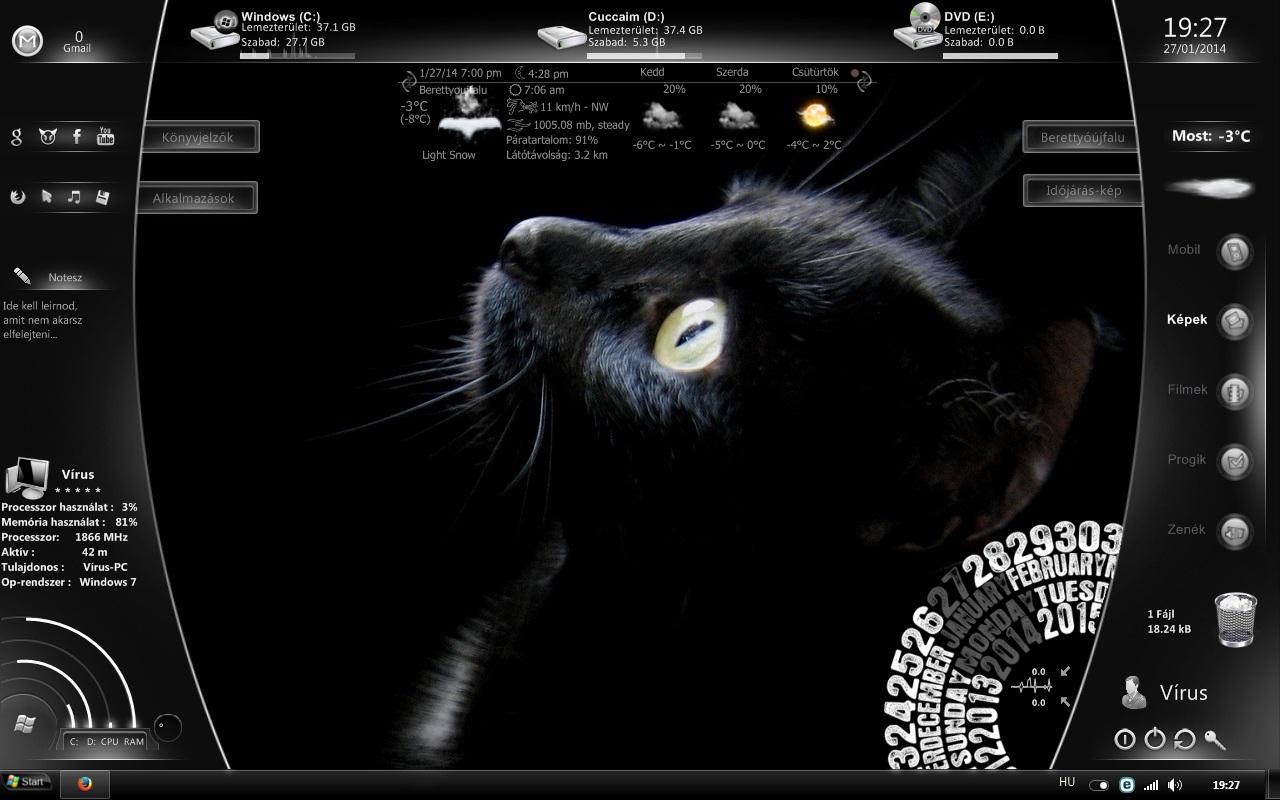Launch Firefox from the sidebar app row
The image size is (1280, 800).
click(17, 197)
